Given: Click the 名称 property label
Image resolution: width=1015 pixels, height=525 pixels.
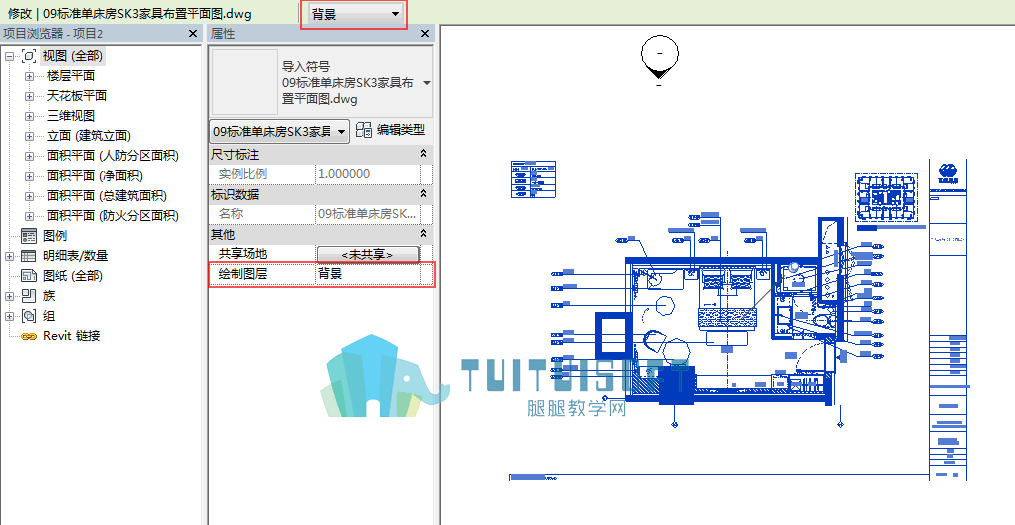Looking at the screenshot, I should [231, 214].
